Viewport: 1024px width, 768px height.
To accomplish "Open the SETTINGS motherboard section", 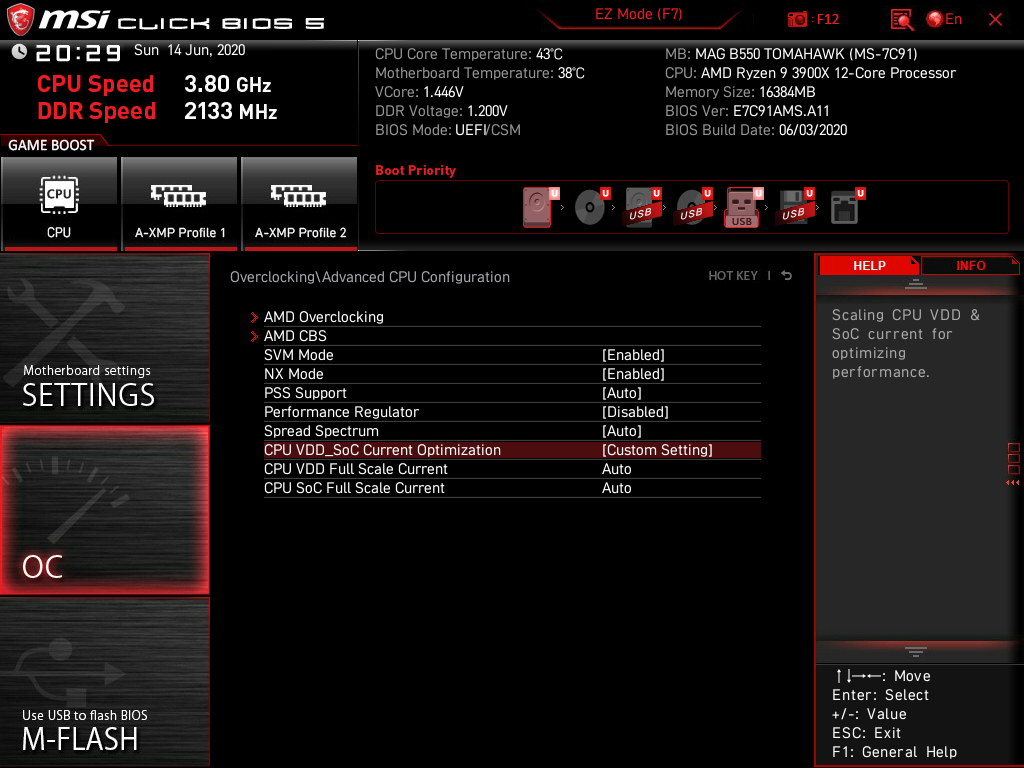I will (104, 338).
